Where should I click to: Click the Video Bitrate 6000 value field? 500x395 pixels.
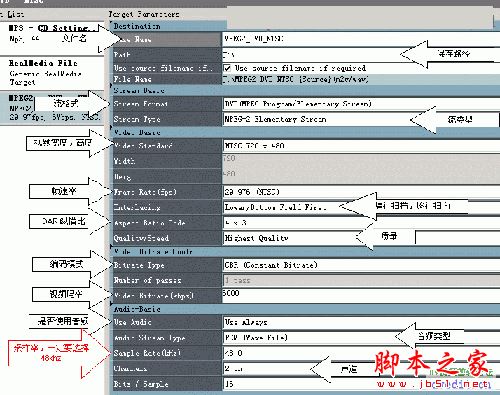[361, 296]
